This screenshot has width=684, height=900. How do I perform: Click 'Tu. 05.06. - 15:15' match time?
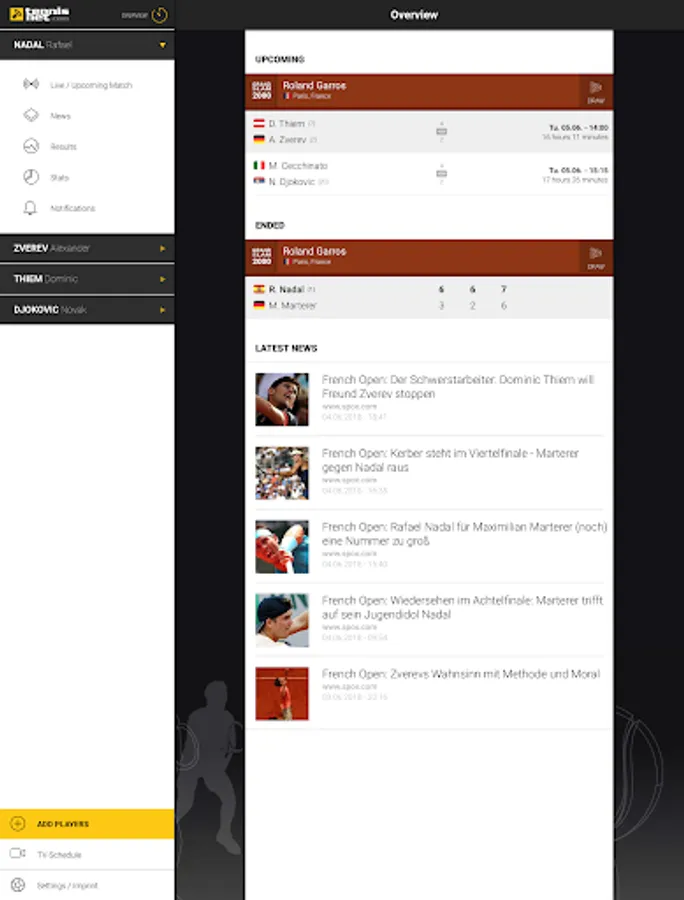[578, 170]
